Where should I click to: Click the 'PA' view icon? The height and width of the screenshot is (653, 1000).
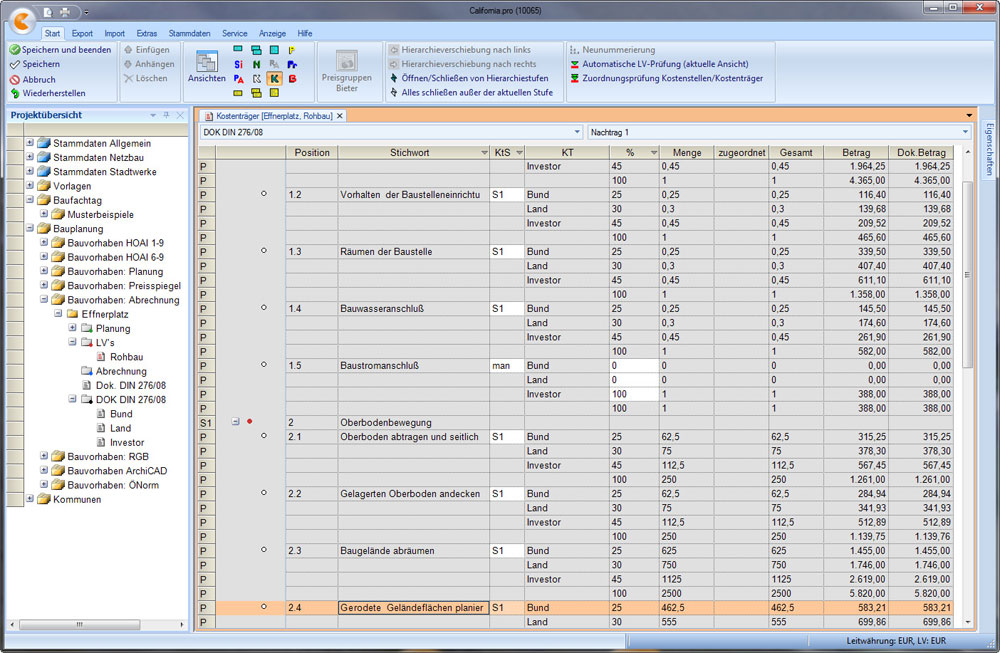(238, 78)
